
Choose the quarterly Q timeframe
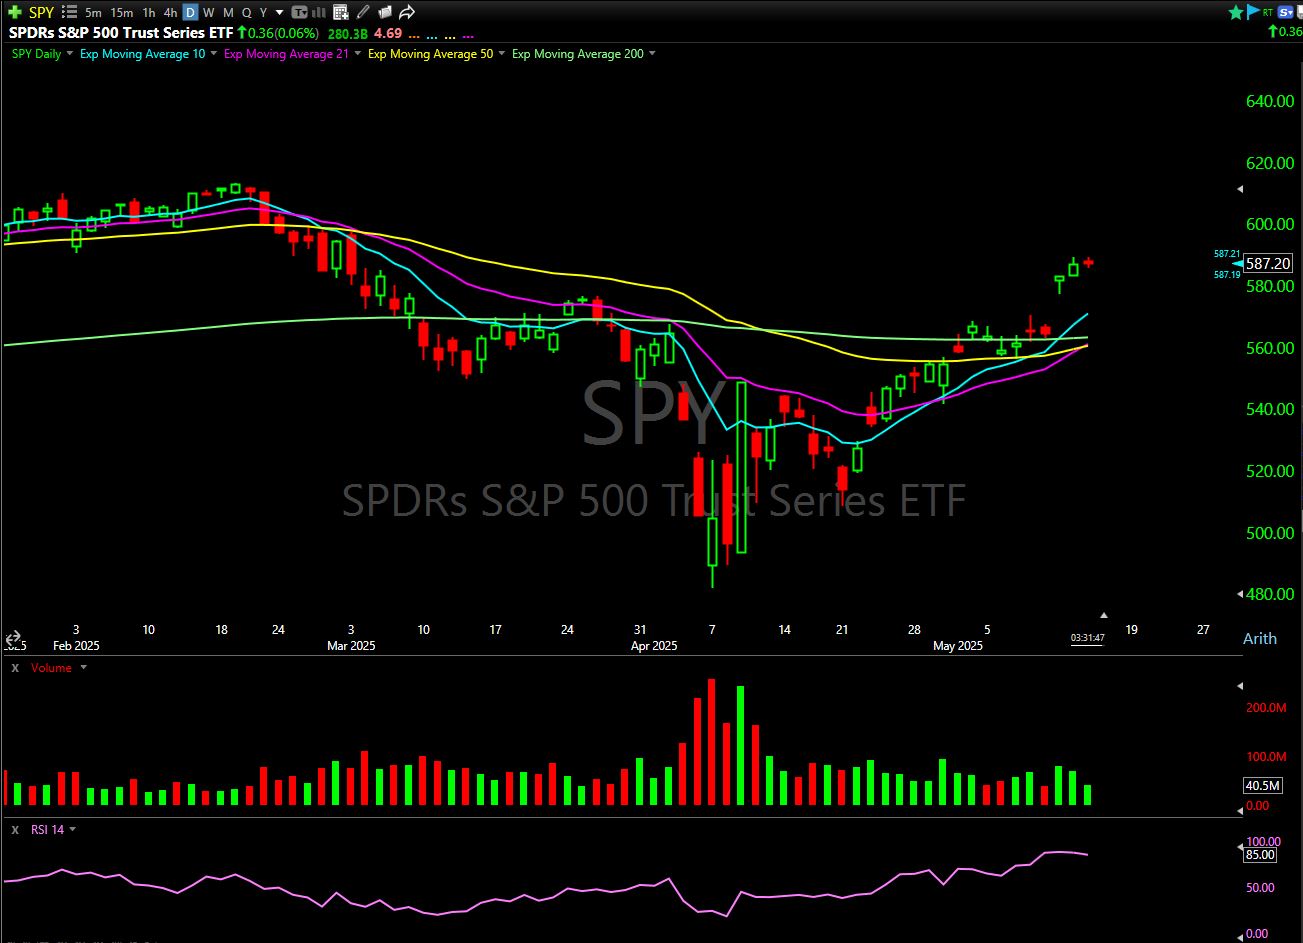pos(246,12)
